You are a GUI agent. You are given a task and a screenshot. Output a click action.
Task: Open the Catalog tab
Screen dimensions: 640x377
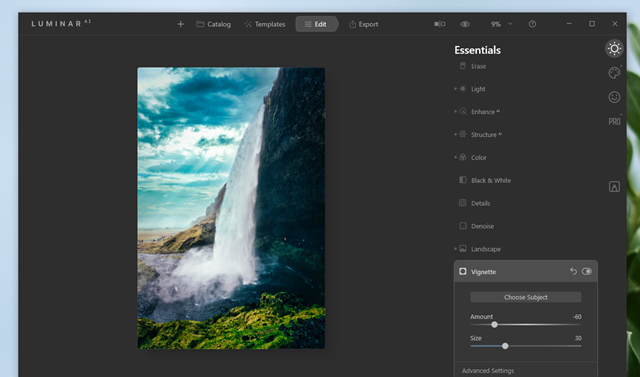pyautogui.click(x=213, y=24)
